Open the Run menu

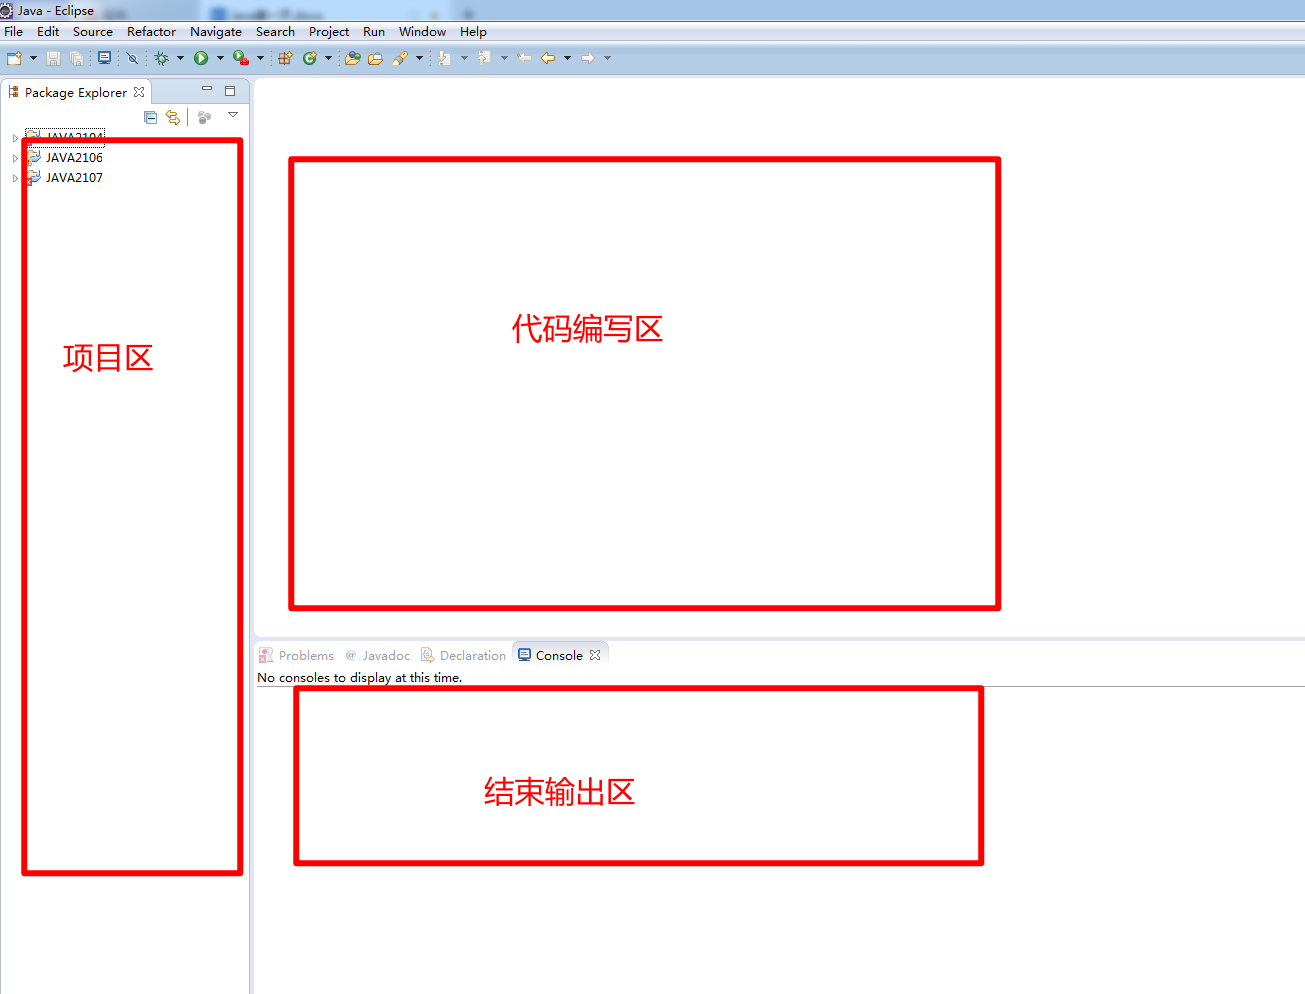tap(374, 32)
